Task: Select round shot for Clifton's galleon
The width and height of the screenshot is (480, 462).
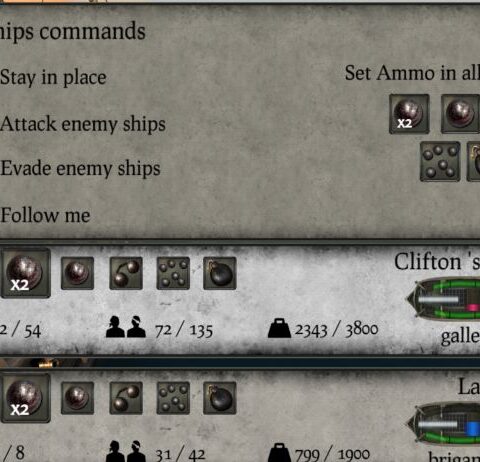Action: point(77,273)
